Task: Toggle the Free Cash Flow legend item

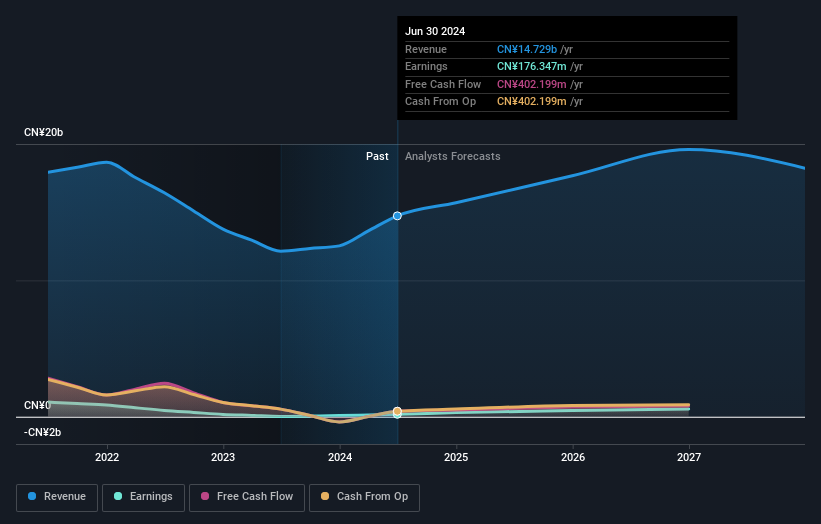Action: (x=246, y=496)
